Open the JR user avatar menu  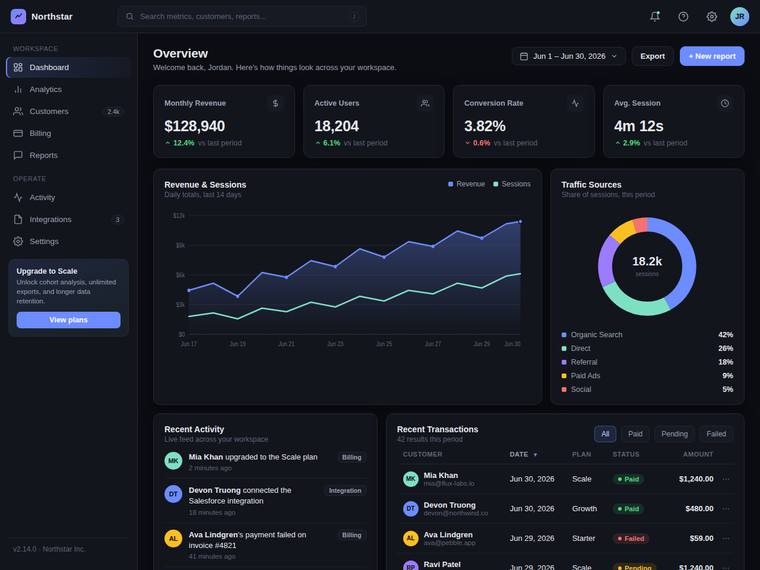click(740, 16)
